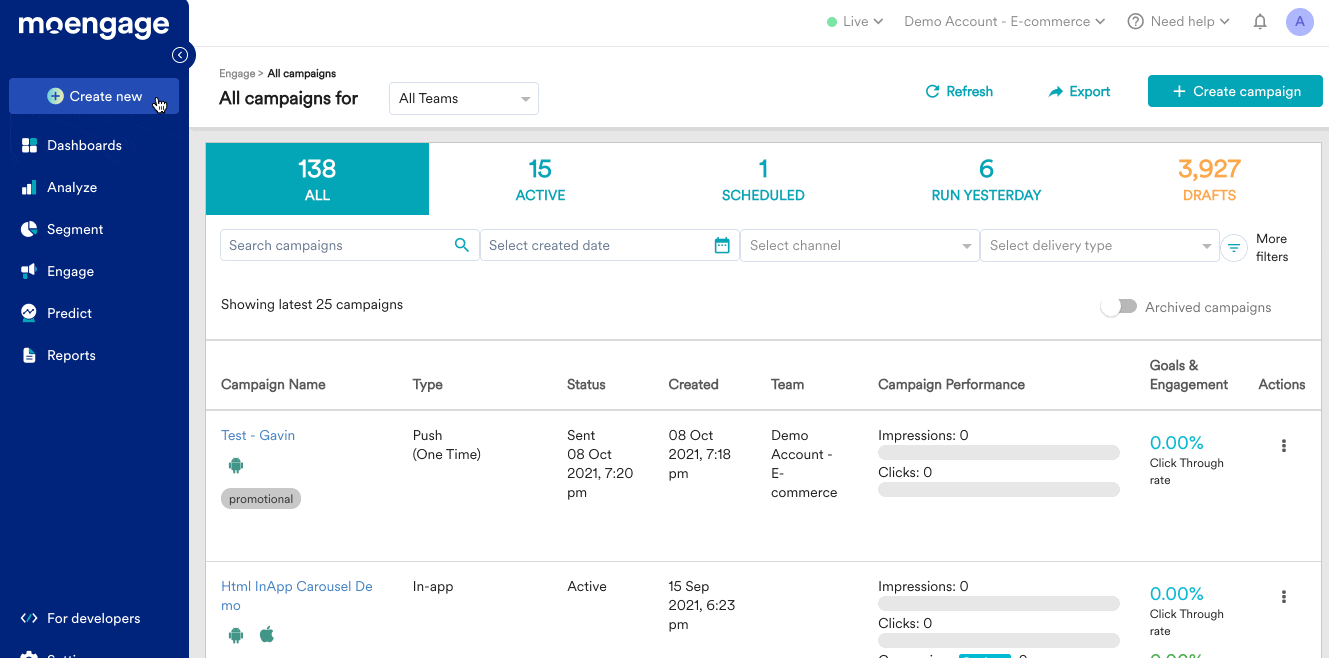This screenshot has height=658, width=1329.
Task: Click the notifications bell icon
Action: (1259, 21)
